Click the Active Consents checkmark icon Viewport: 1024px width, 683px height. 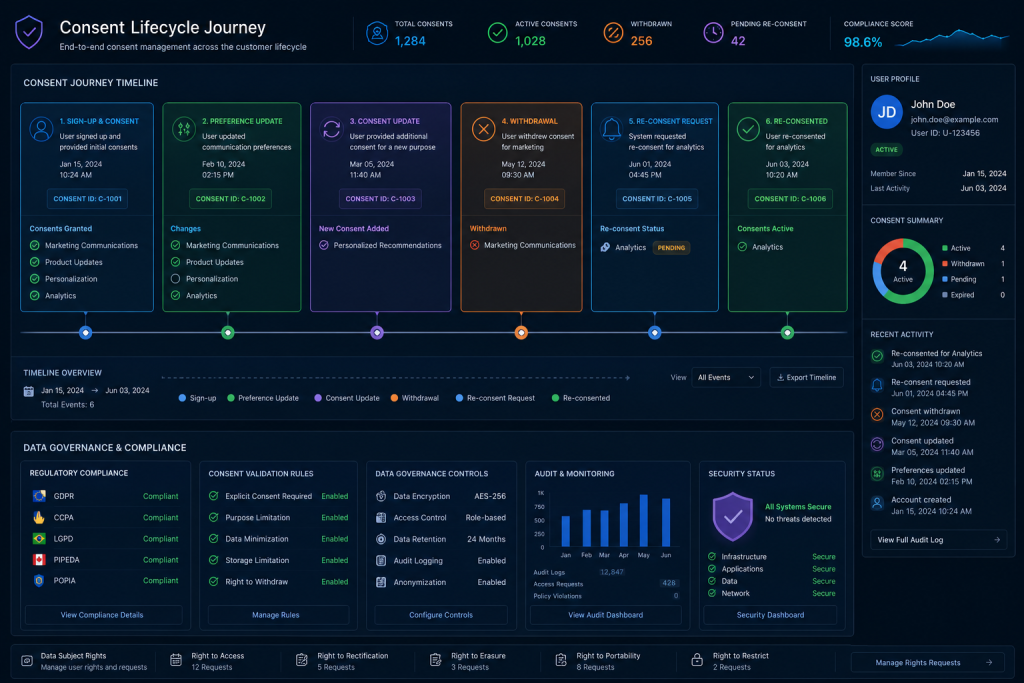(x=498, y=33)
